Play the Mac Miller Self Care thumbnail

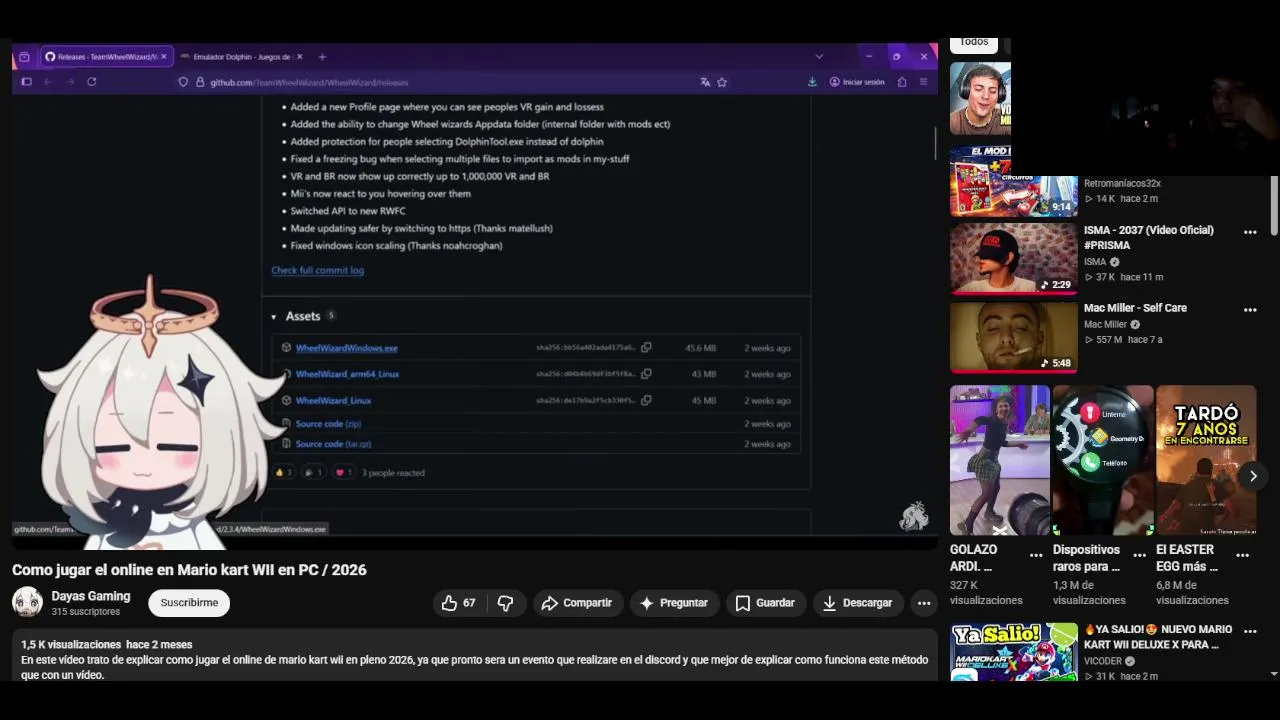point(1013,337)
